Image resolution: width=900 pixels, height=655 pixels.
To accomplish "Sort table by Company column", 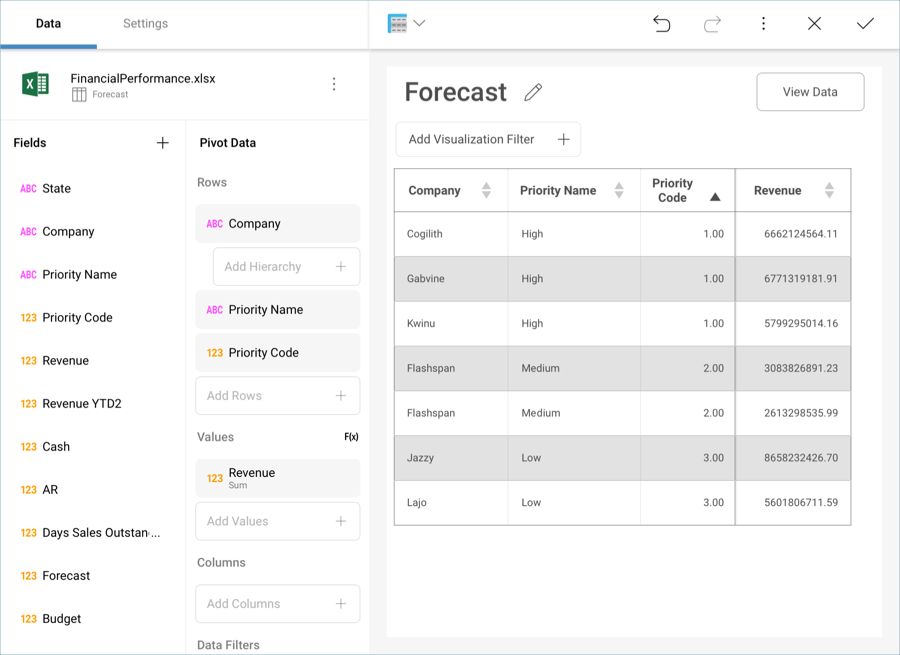I will [486, 191].
